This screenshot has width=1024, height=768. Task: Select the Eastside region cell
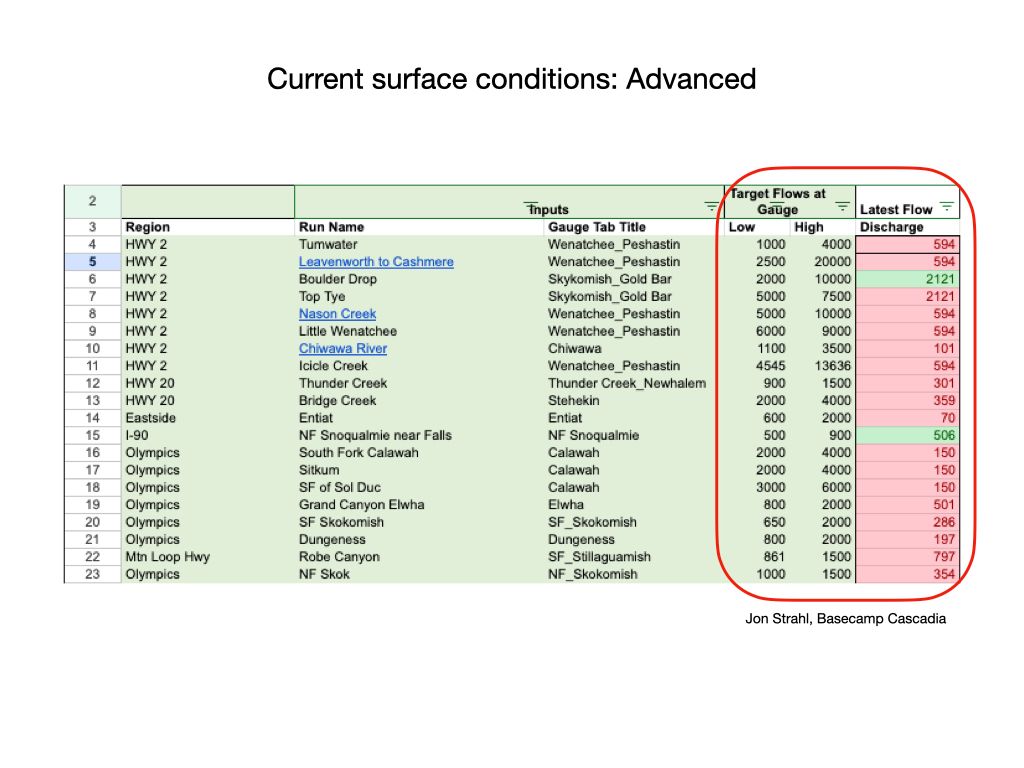point(208,418)
